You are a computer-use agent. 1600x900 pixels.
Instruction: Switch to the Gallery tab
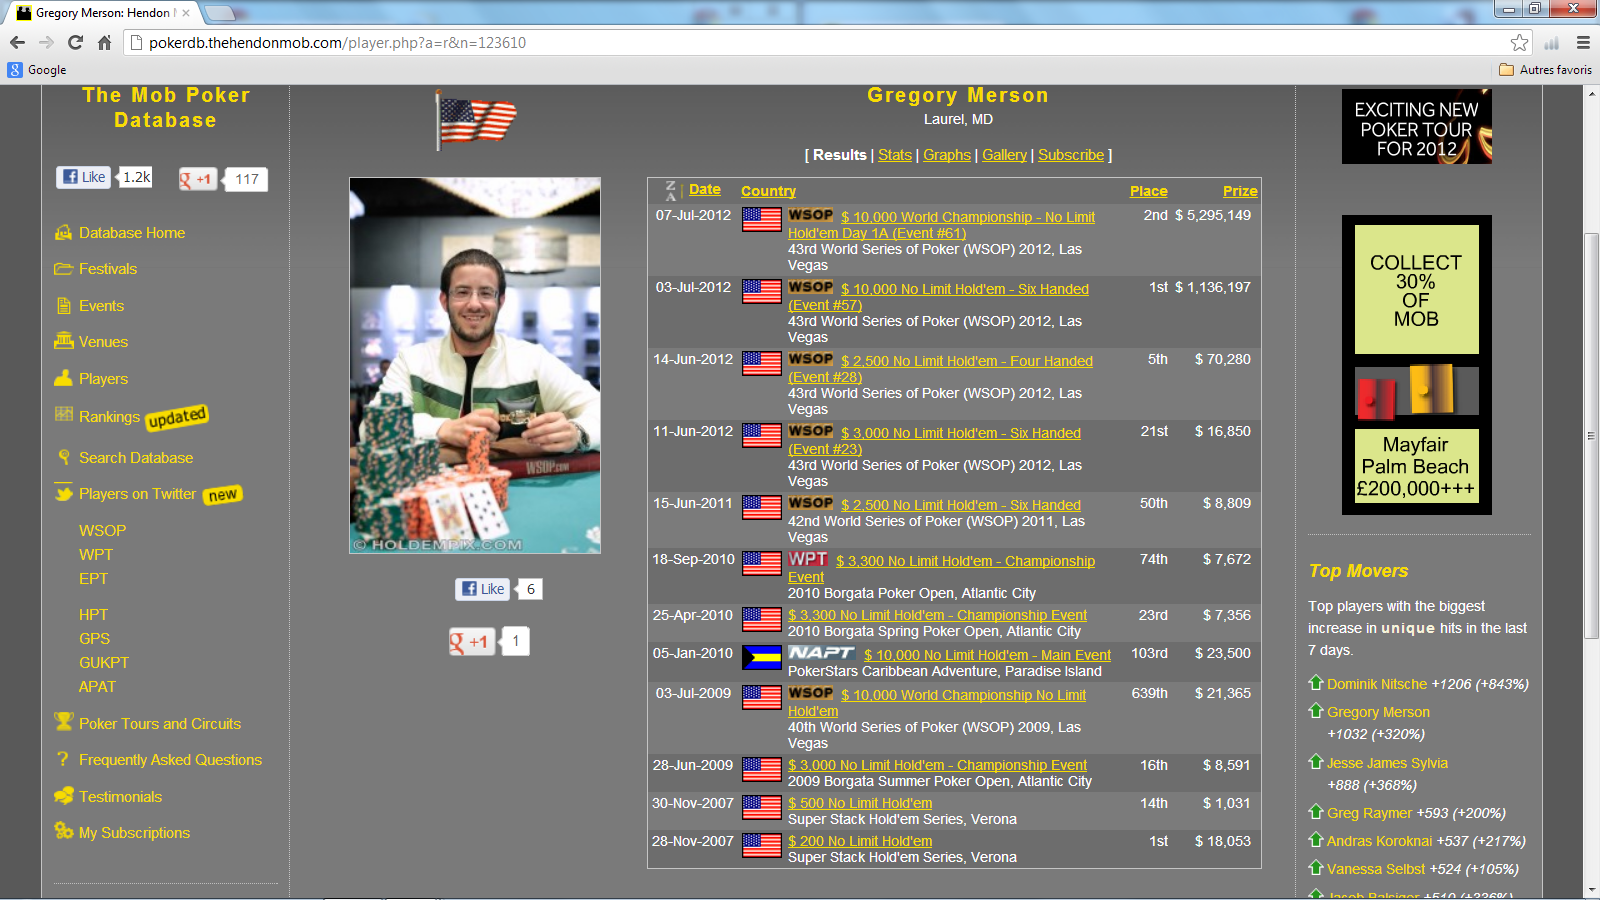[1004, 155]
